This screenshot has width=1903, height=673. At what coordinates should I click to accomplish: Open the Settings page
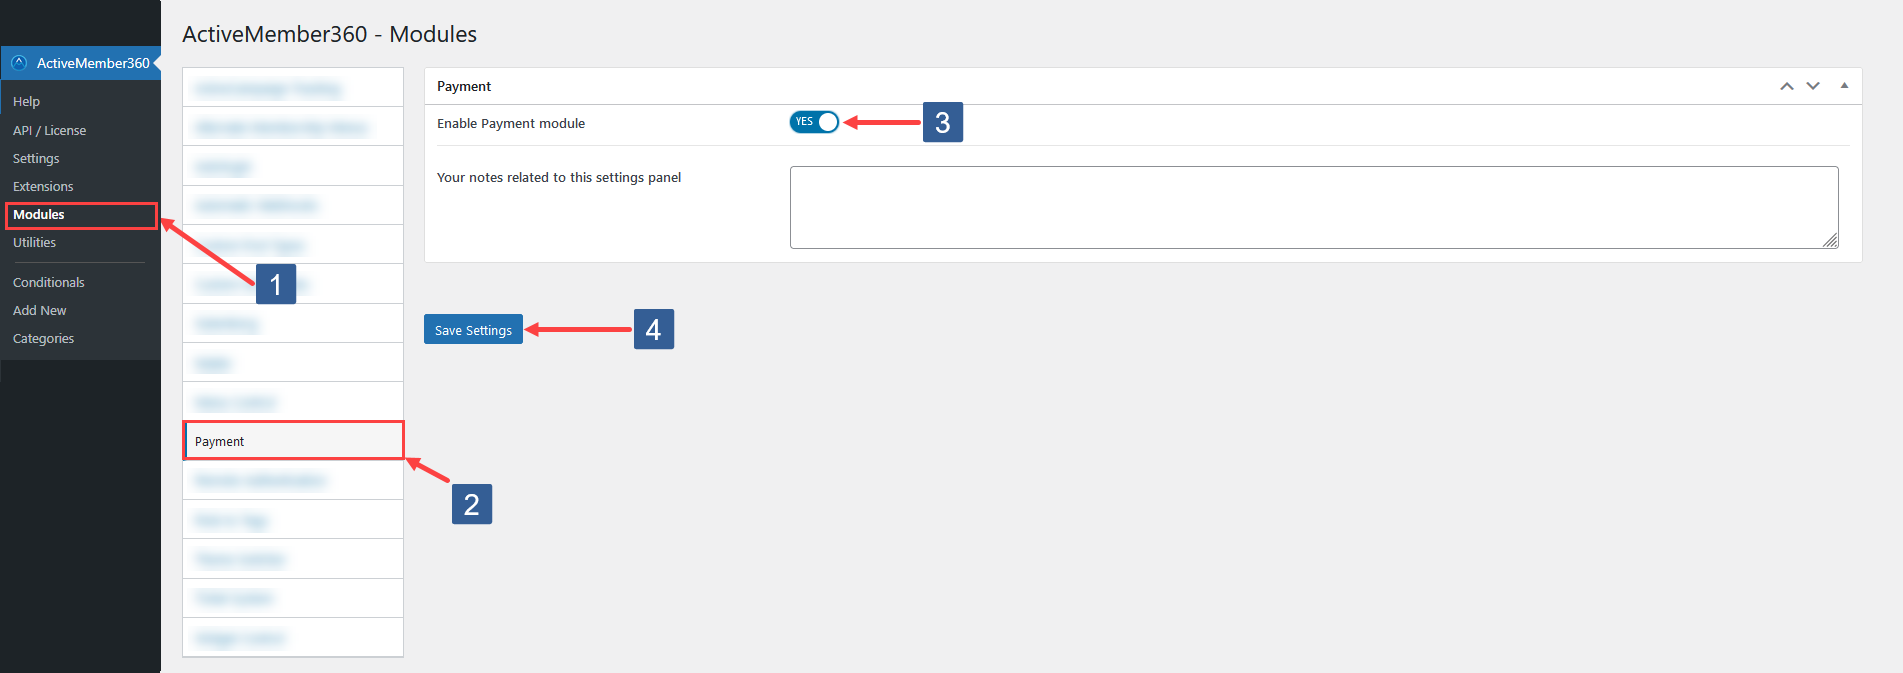35,158
